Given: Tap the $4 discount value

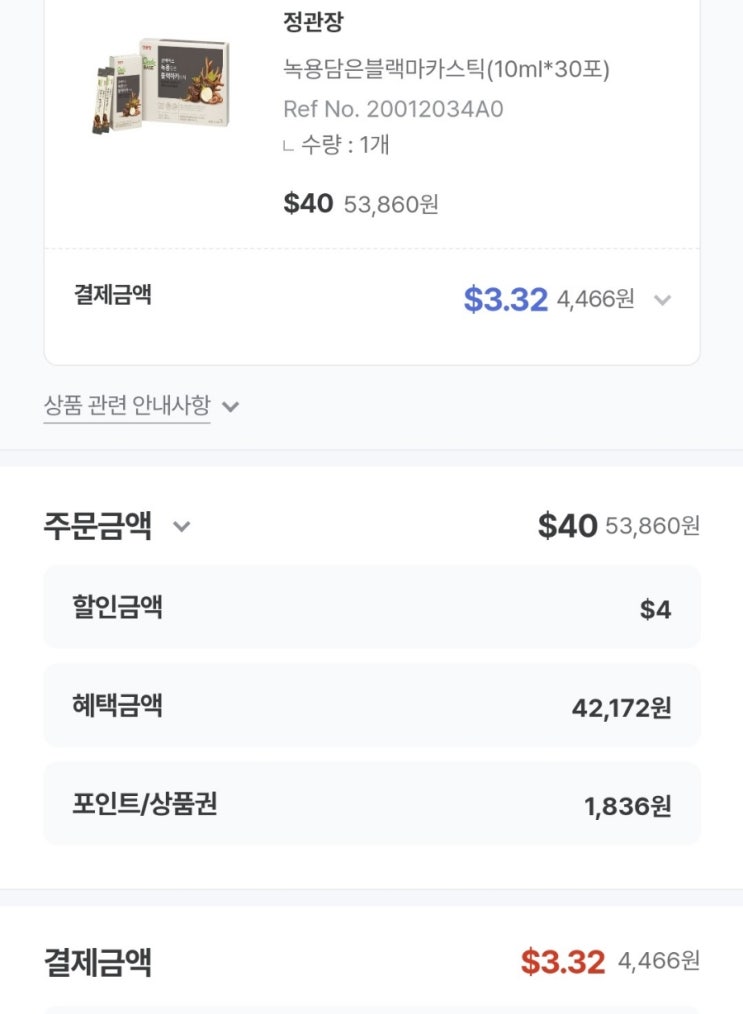Looking at the screenshot, I should point(655,609).
